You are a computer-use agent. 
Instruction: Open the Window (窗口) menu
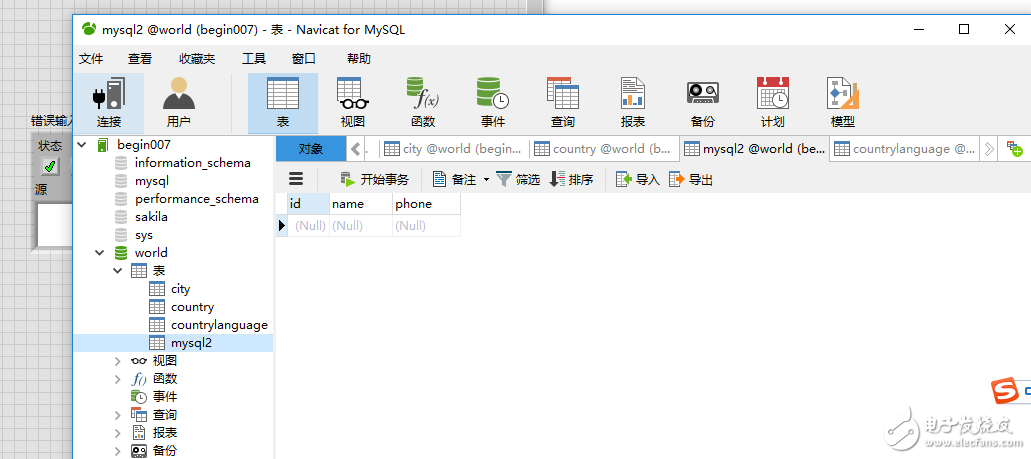(x=304, y=59)
